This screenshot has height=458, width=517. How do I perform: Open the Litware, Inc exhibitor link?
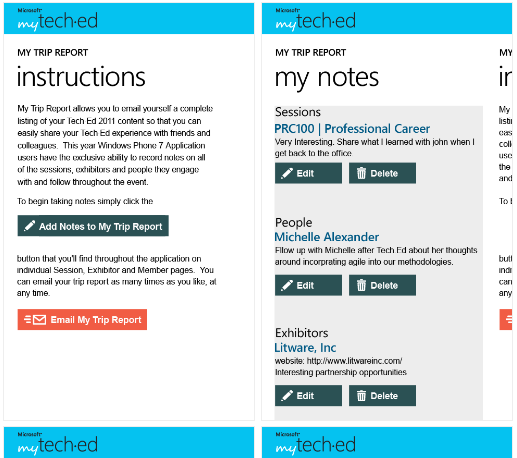[x=305, y=348]
